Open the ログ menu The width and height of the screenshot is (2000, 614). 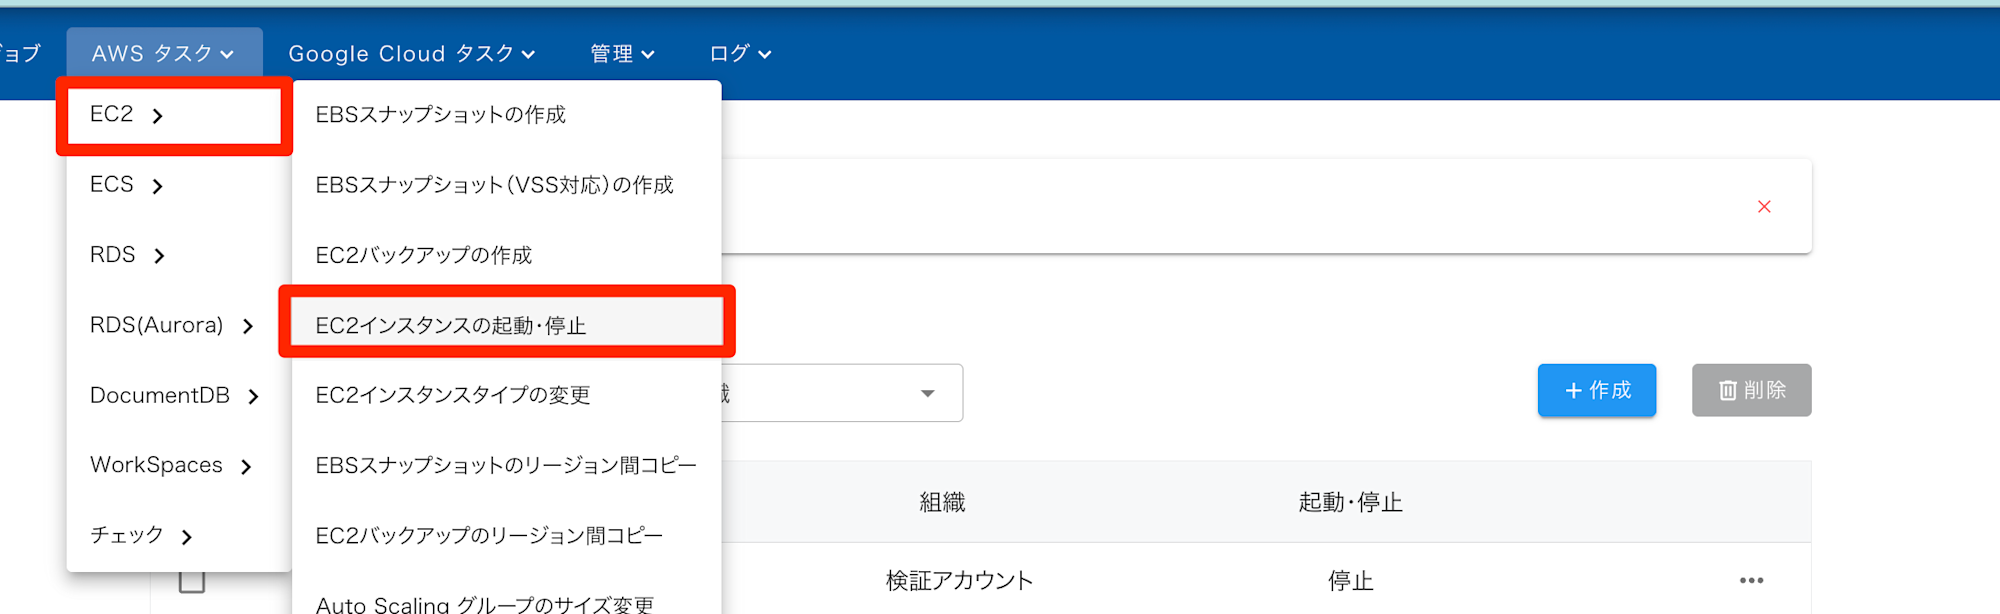click(x=740, y=54)
